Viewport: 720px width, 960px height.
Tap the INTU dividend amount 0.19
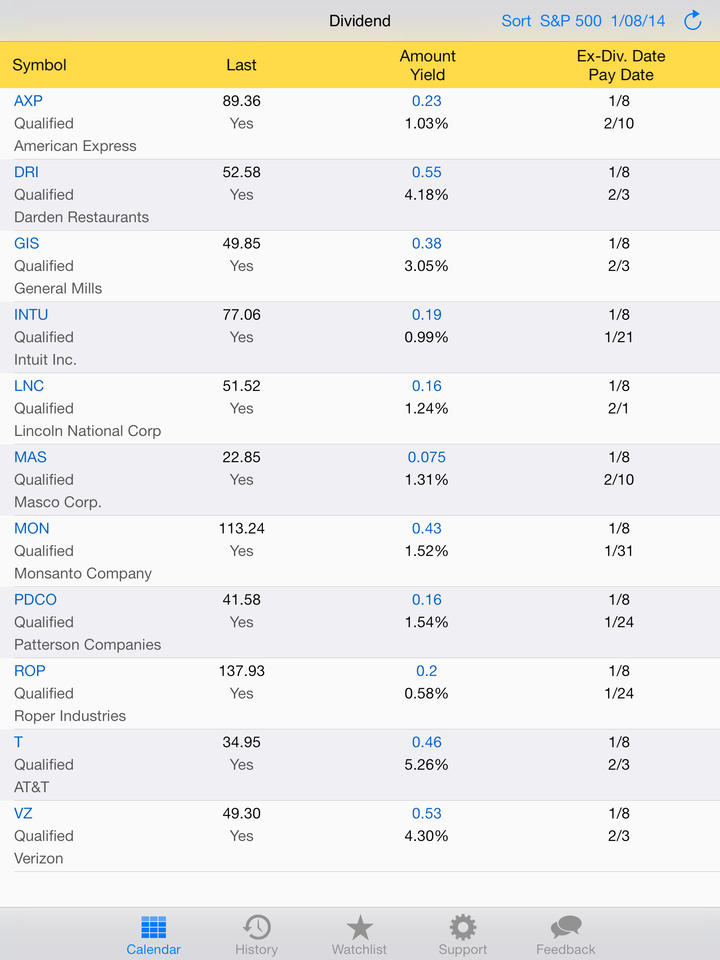427,315
